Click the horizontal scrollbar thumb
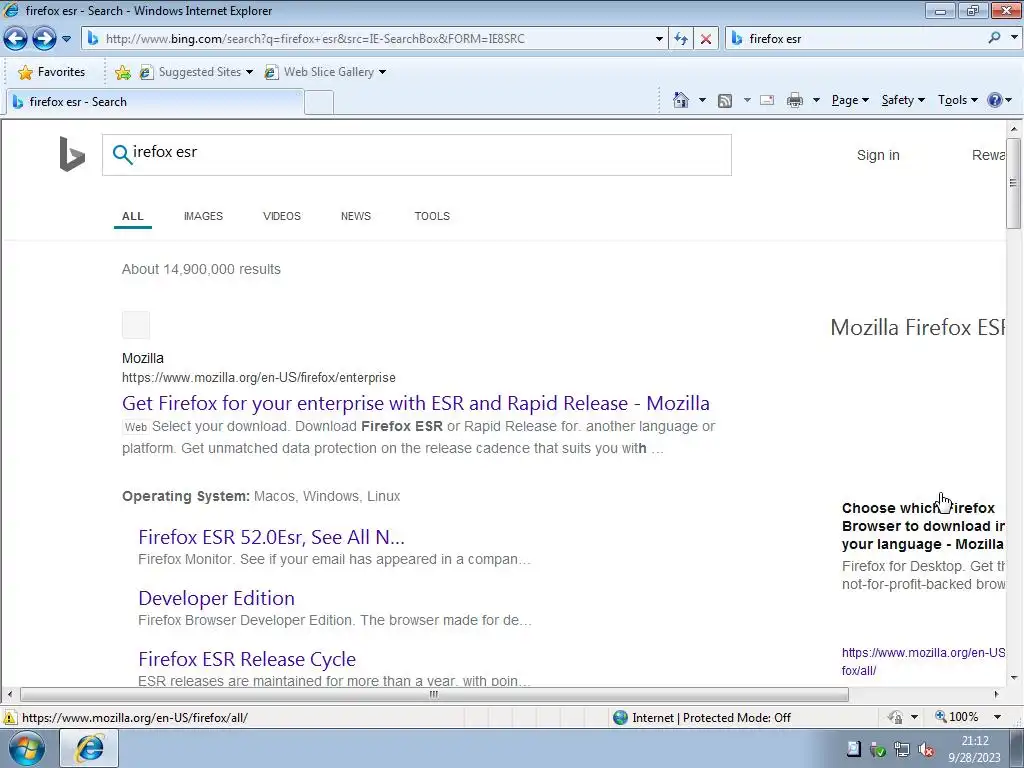Image resolution: width=1024 pixels, height=768 pixels. point(434,694)
